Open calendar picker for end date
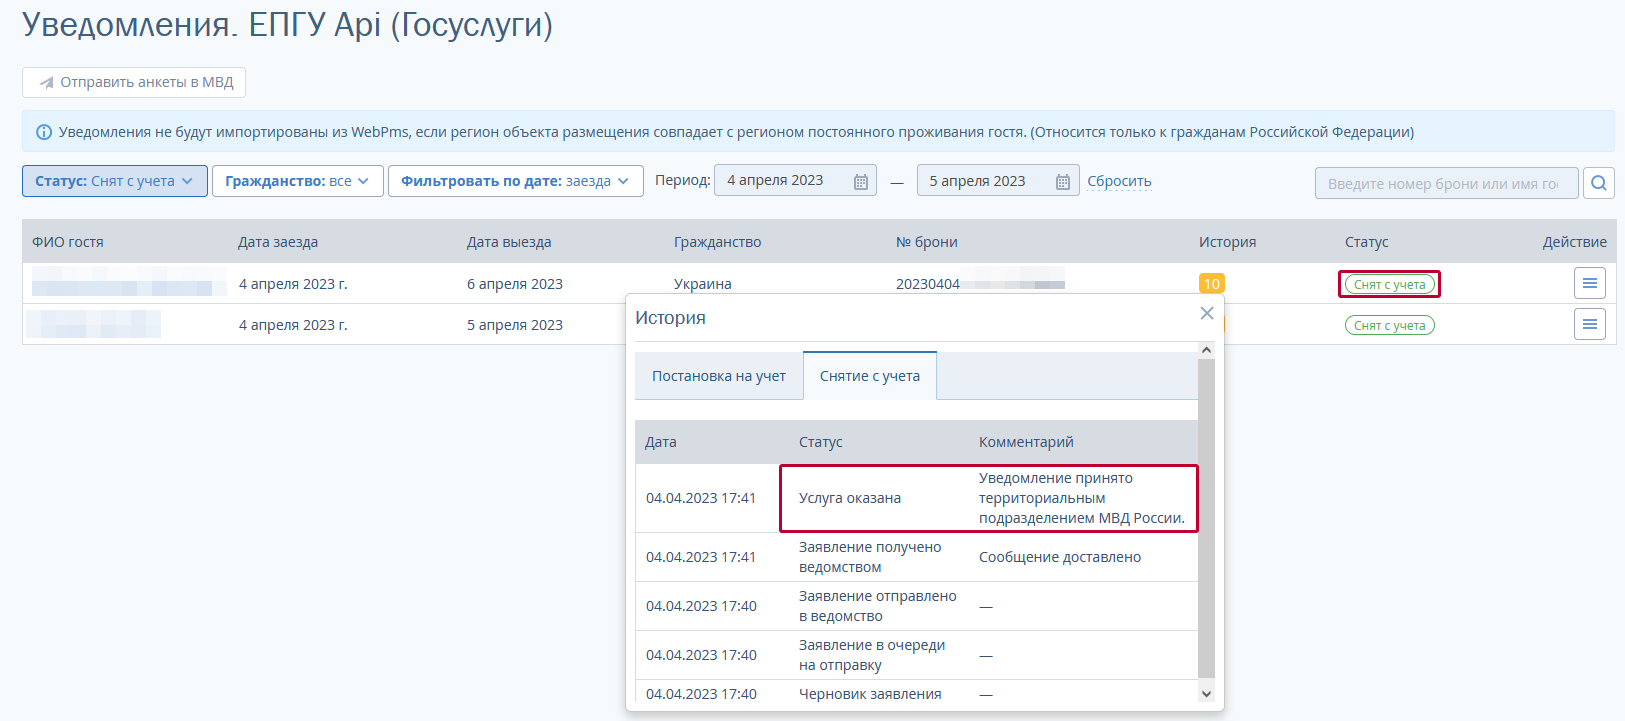This screenshot has width=1625, height=721. (1062, 181)
